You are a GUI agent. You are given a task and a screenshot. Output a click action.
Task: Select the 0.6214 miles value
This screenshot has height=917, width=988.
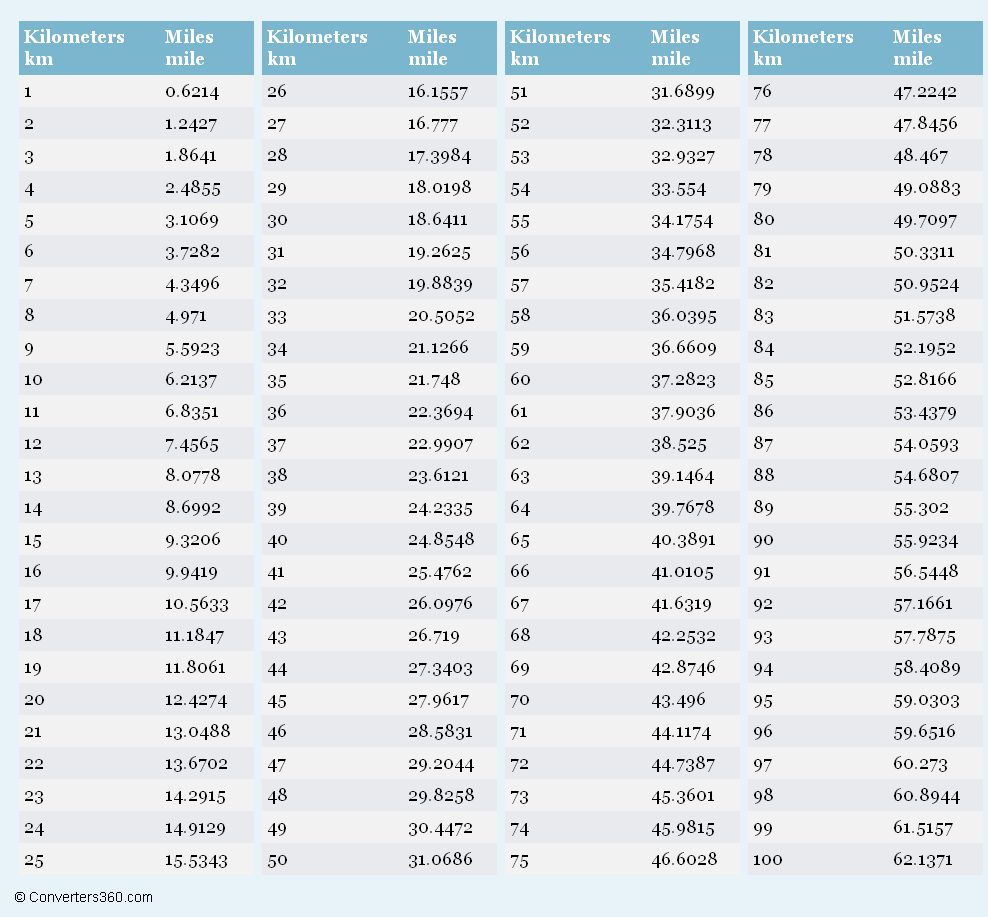coord(192,92)
